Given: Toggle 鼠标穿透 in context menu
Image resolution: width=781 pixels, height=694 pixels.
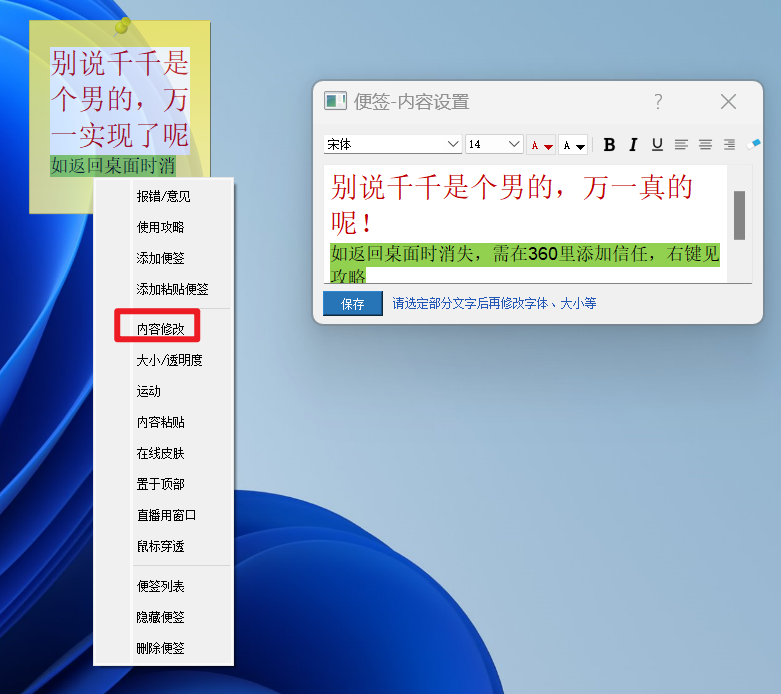Looking at the screenshot, I should point(160,546).
